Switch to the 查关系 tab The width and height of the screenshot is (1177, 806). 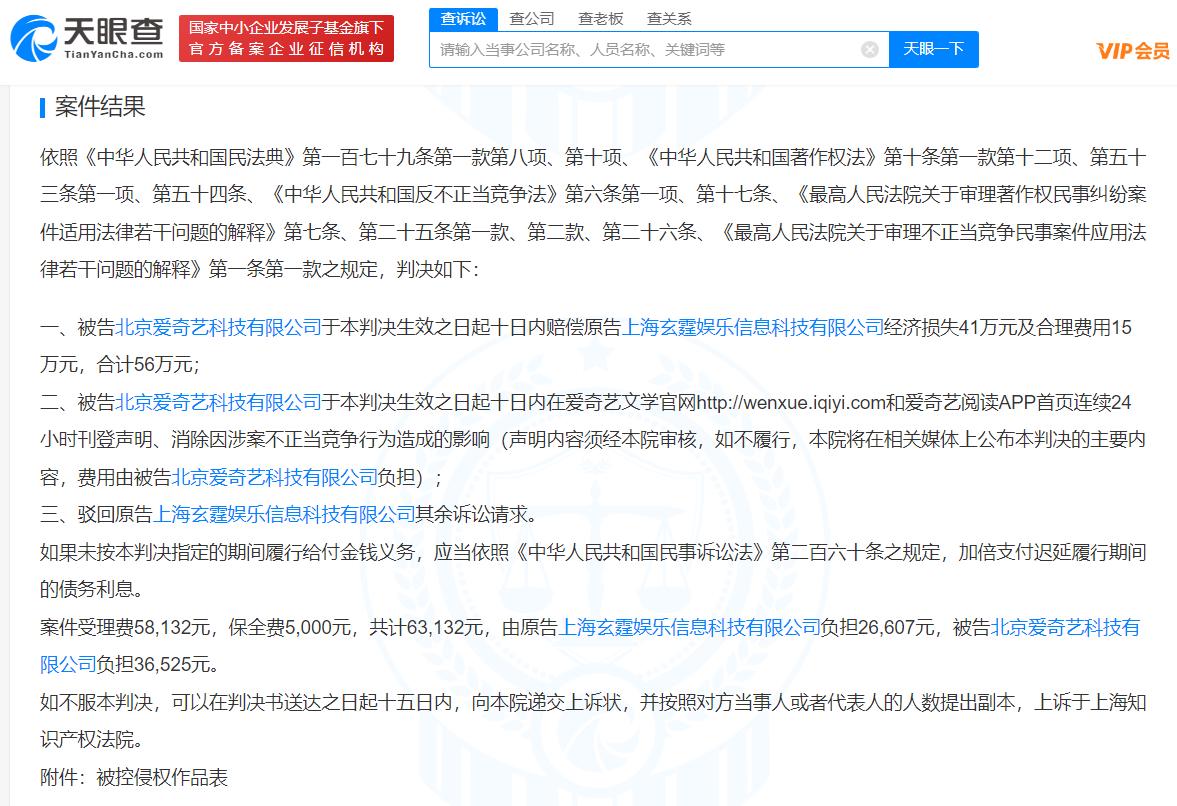[x=669, y=19]
